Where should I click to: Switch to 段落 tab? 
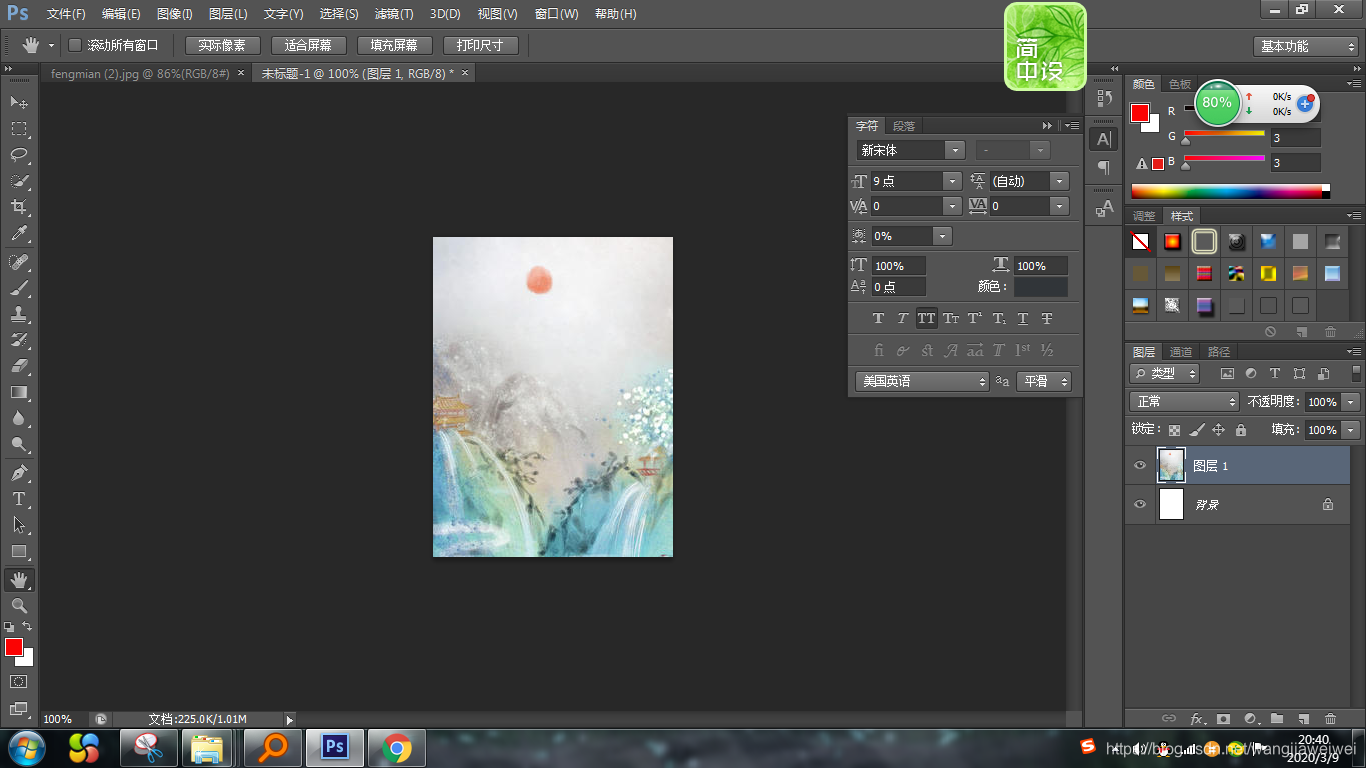click(904, 126)
